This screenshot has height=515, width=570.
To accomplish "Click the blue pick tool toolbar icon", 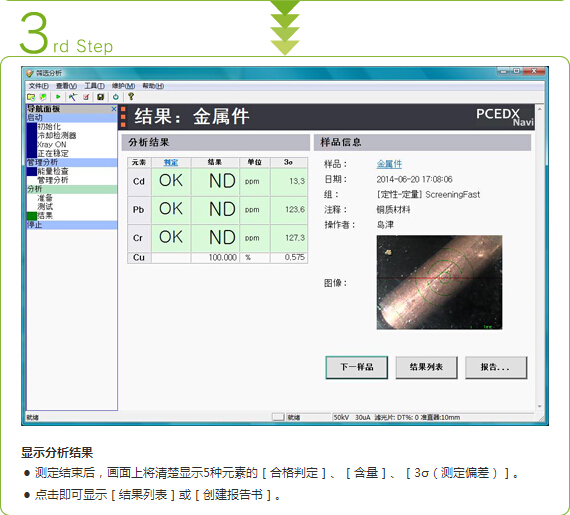I will [x=73, y=97].
